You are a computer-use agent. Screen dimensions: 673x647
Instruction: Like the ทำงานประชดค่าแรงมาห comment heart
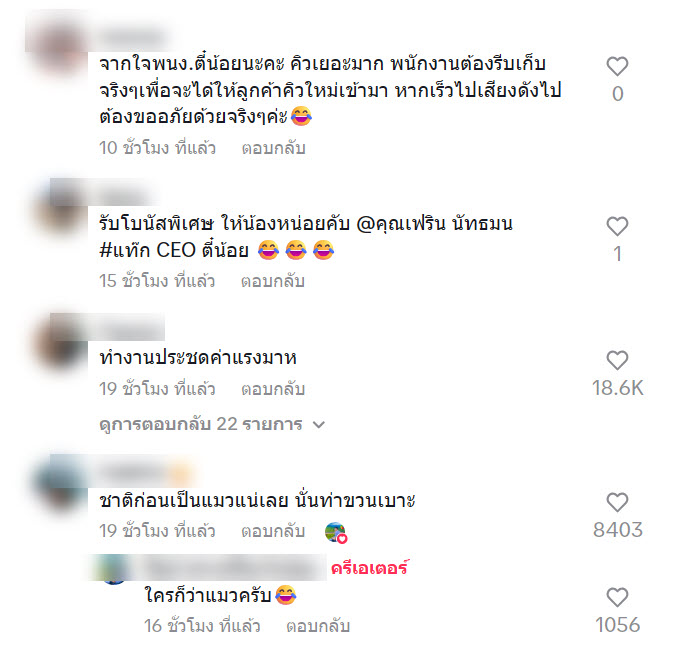[617, 360]
